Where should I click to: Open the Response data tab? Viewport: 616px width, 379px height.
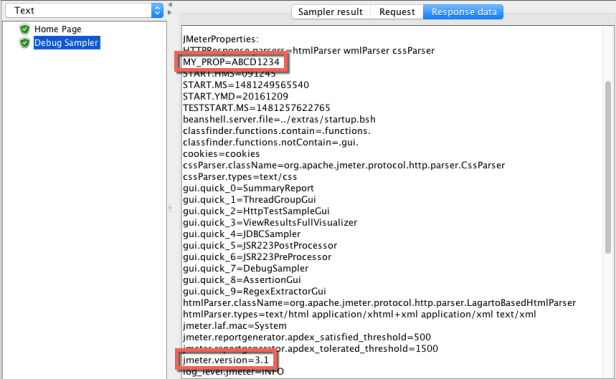[x=464, y=12]
